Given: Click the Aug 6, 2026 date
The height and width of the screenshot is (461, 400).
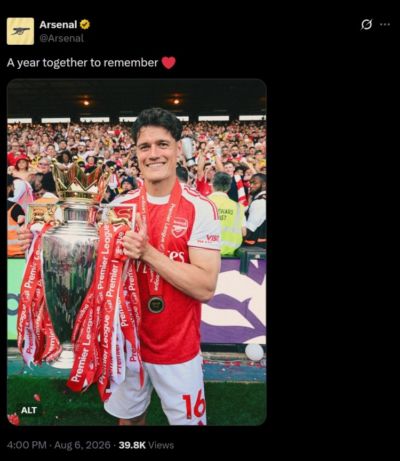Looking at the screenshot, I should 82,445.
